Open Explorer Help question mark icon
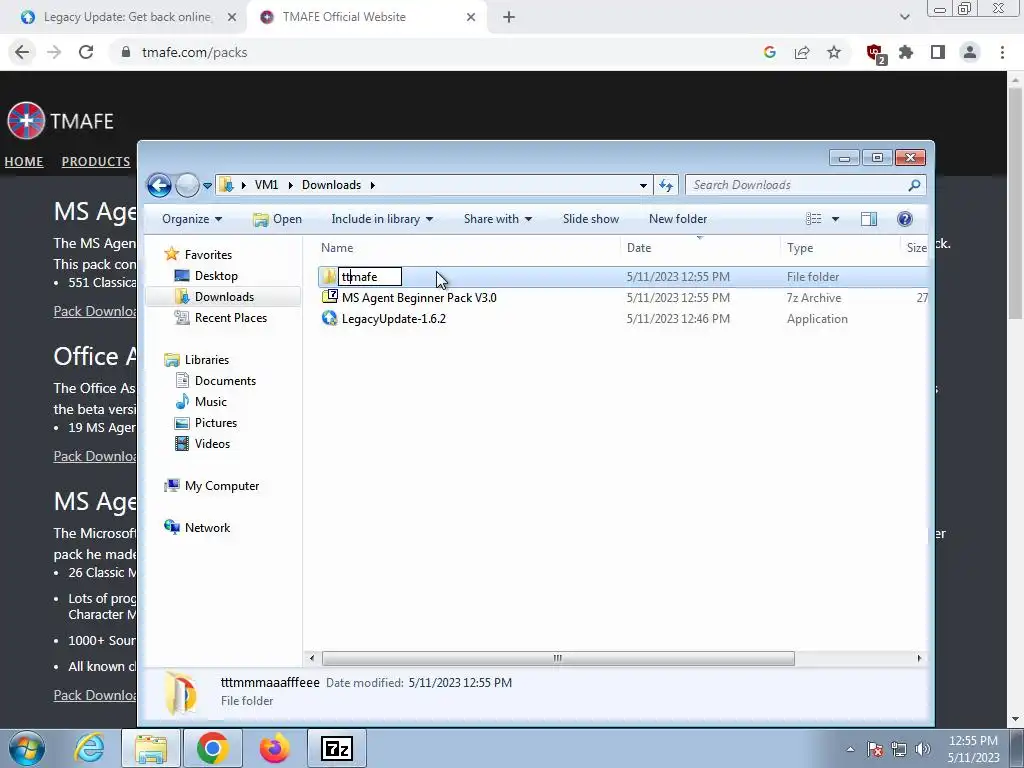The height and width of the screenshot is (768, 1024). pos(904,219)
